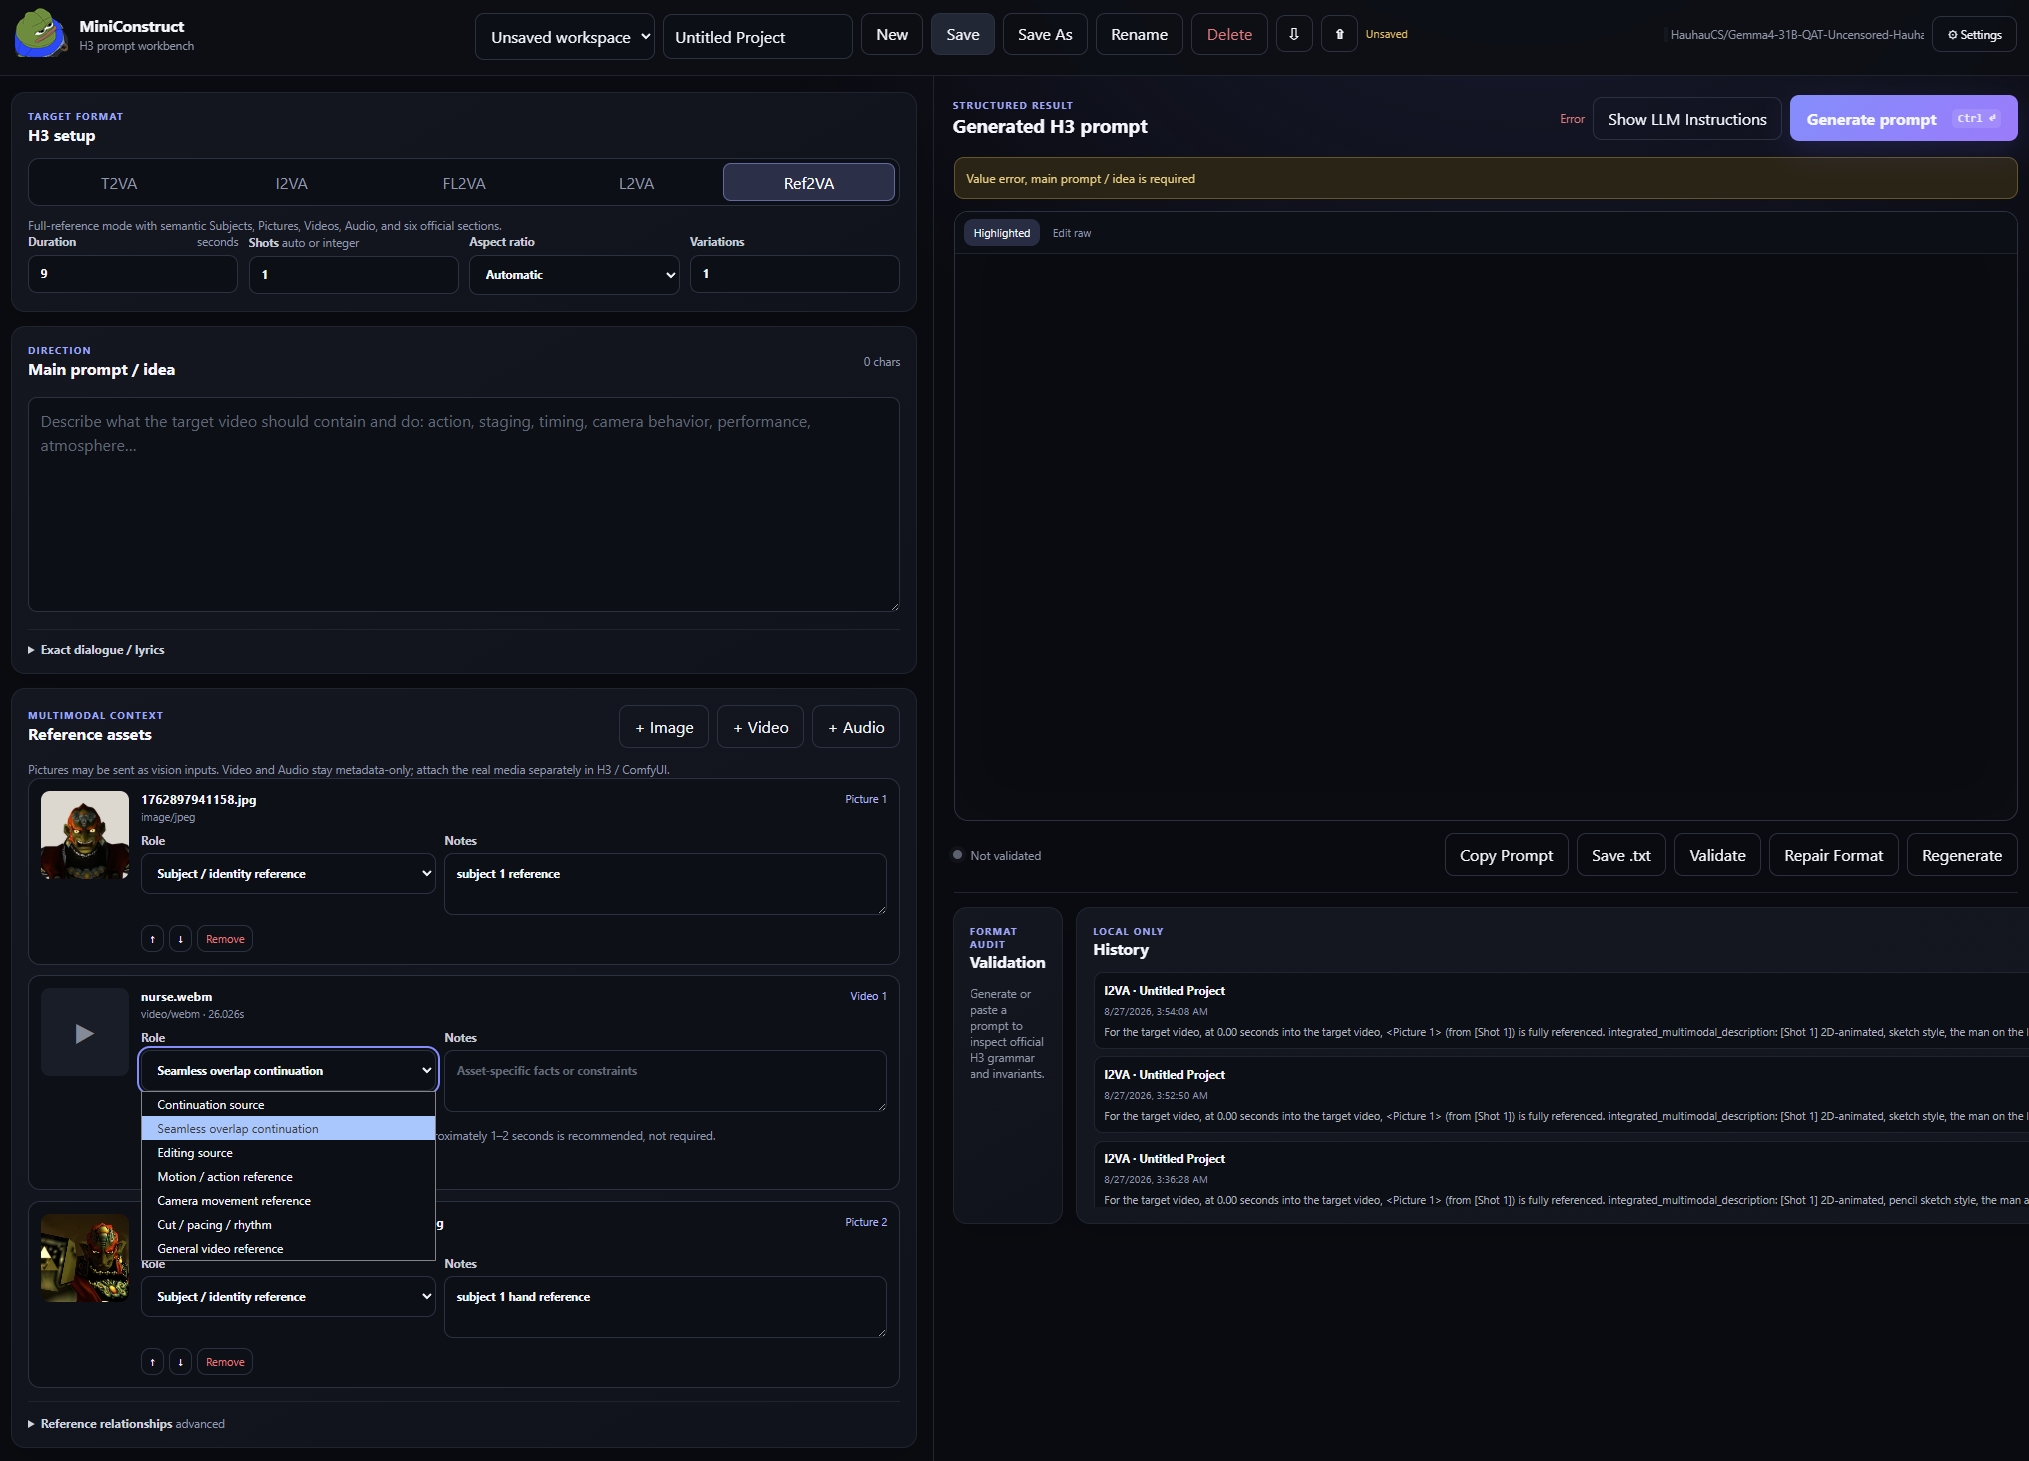Add an Audio reference asset
This screenshot has width=2029, height=1461.
(x=856, y=727)
